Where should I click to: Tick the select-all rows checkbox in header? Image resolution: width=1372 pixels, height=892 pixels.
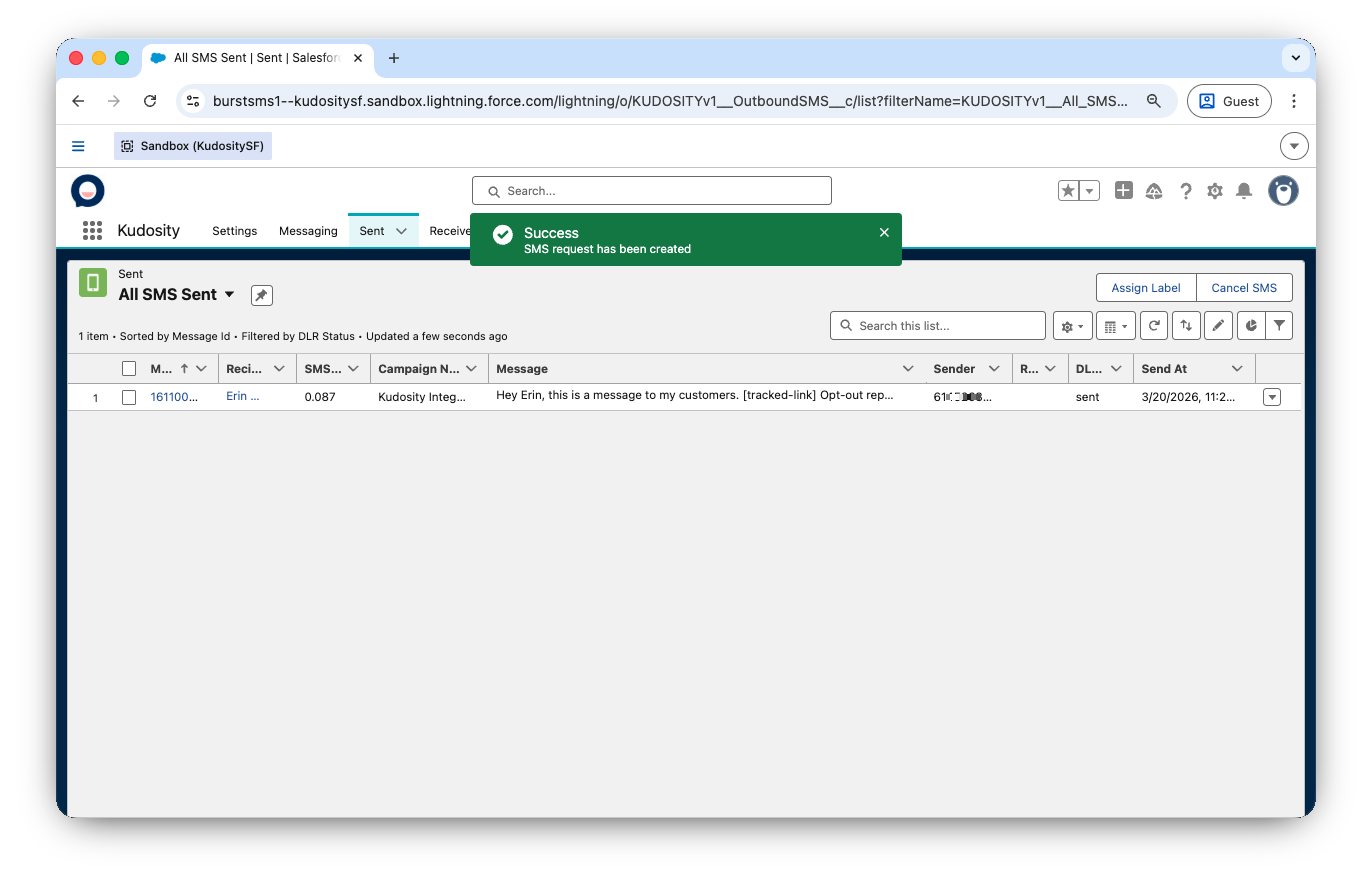129,369
